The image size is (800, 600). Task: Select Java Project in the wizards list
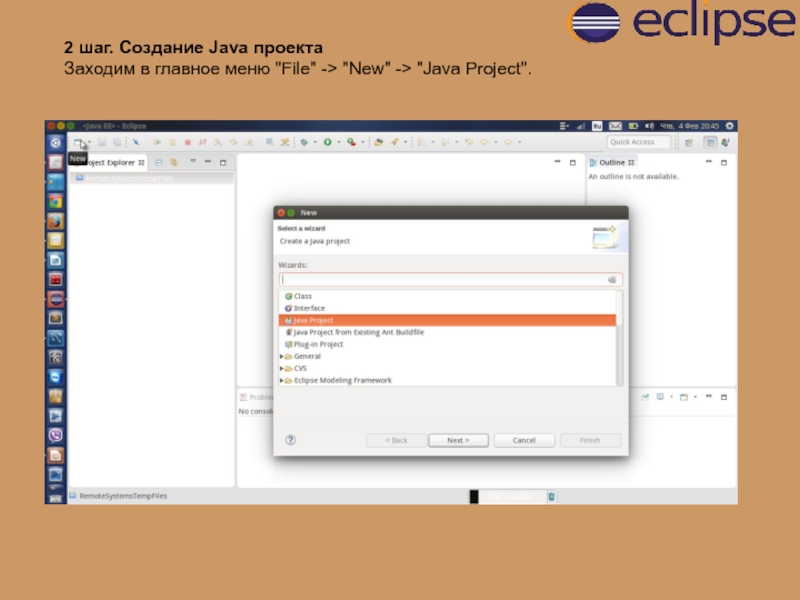coord(448,320)
